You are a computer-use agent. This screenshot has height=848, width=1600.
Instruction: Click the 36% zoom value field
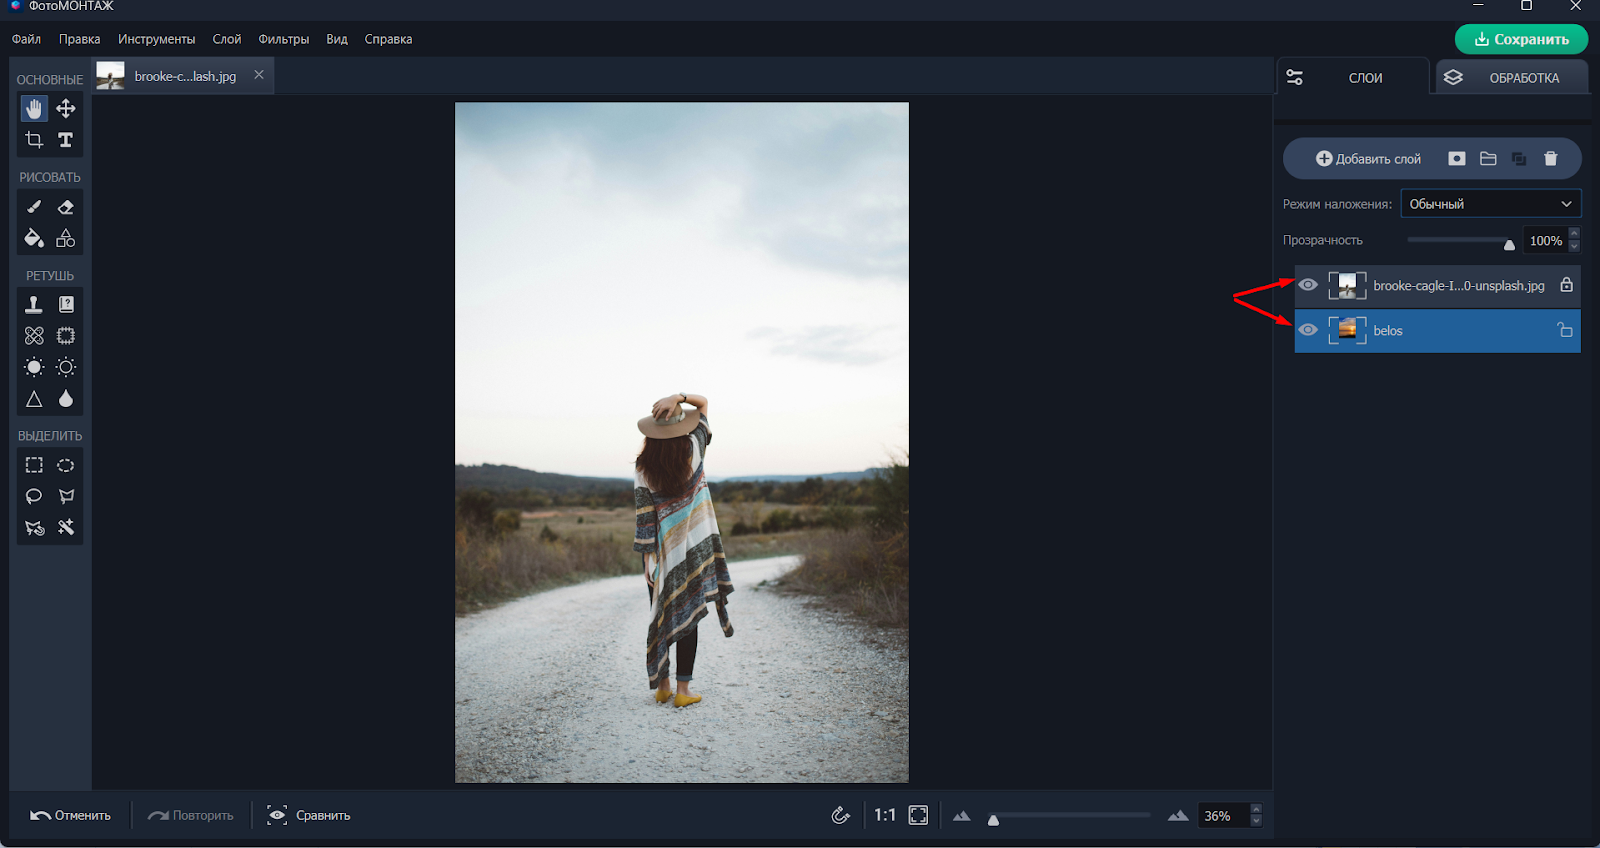(x=1223, y=815)
